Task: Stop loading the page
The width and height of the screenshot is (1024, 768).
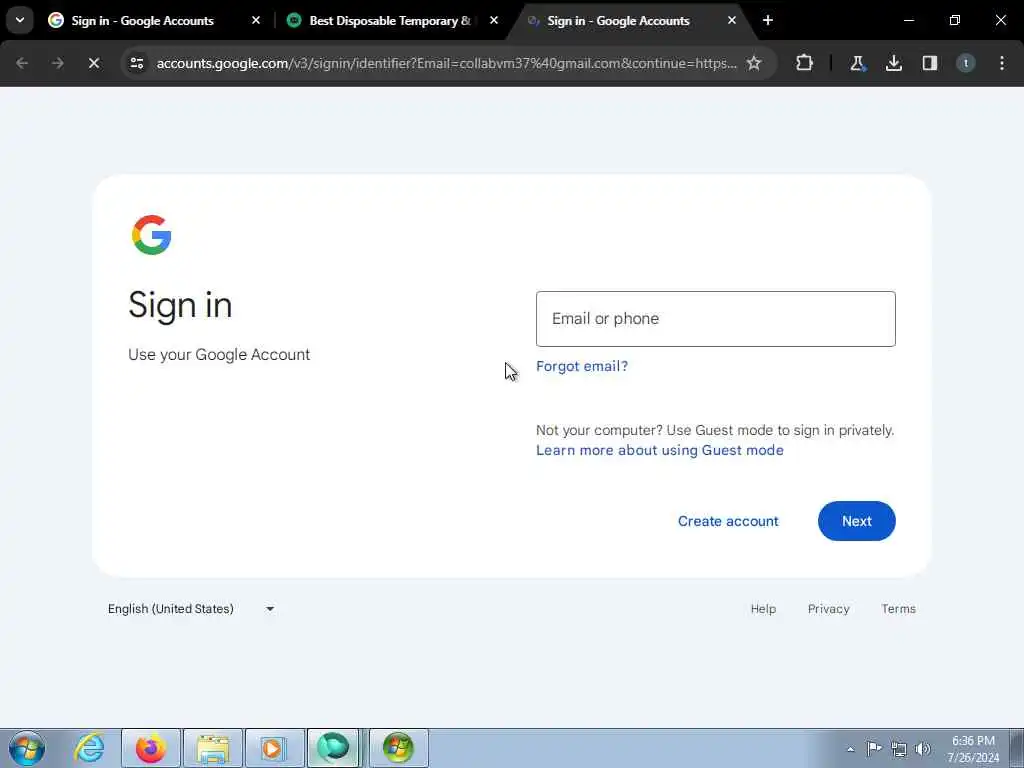Action: click(x=93, y=63)
